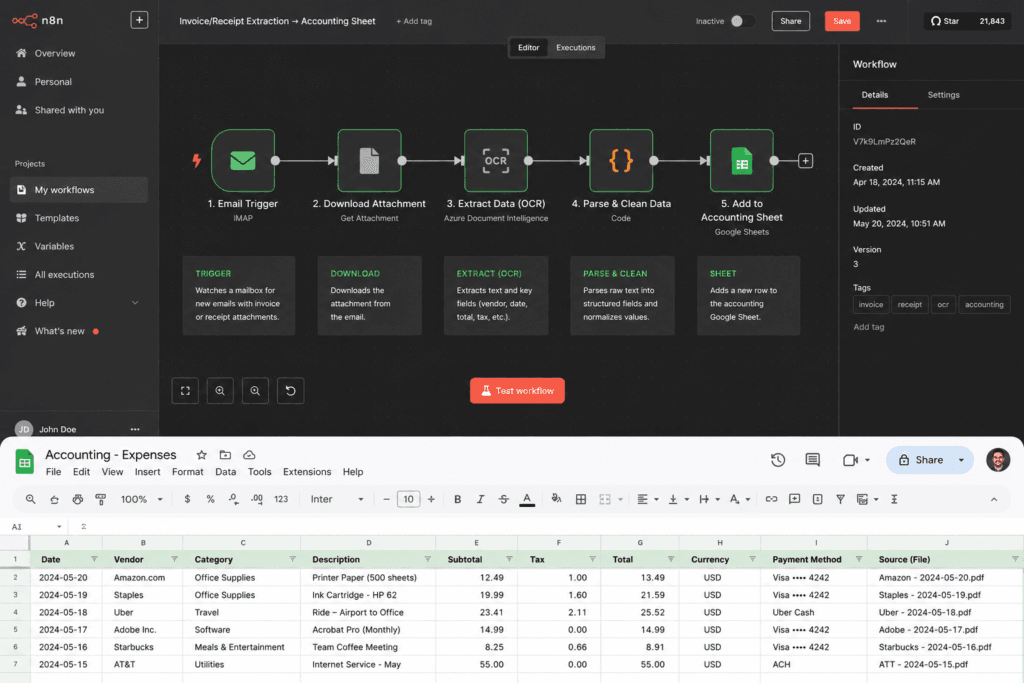Open the Extract Data (OCR) node
The image size is (1024, 683).
click(x=496, y=161)
